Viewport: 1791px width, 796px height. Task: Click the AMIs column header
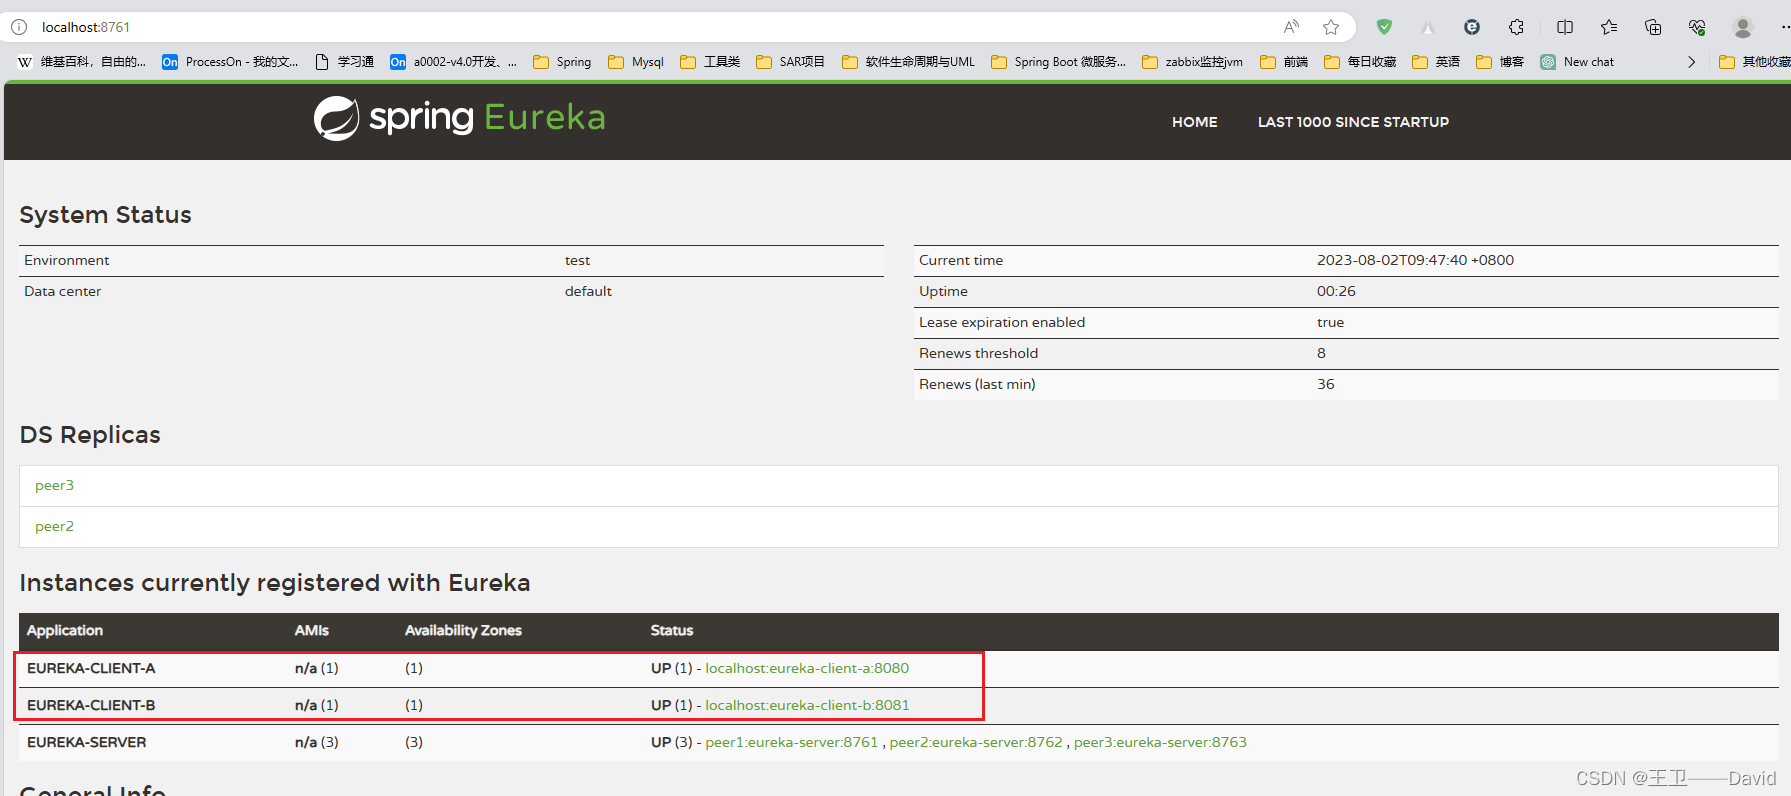coord(311,630)
